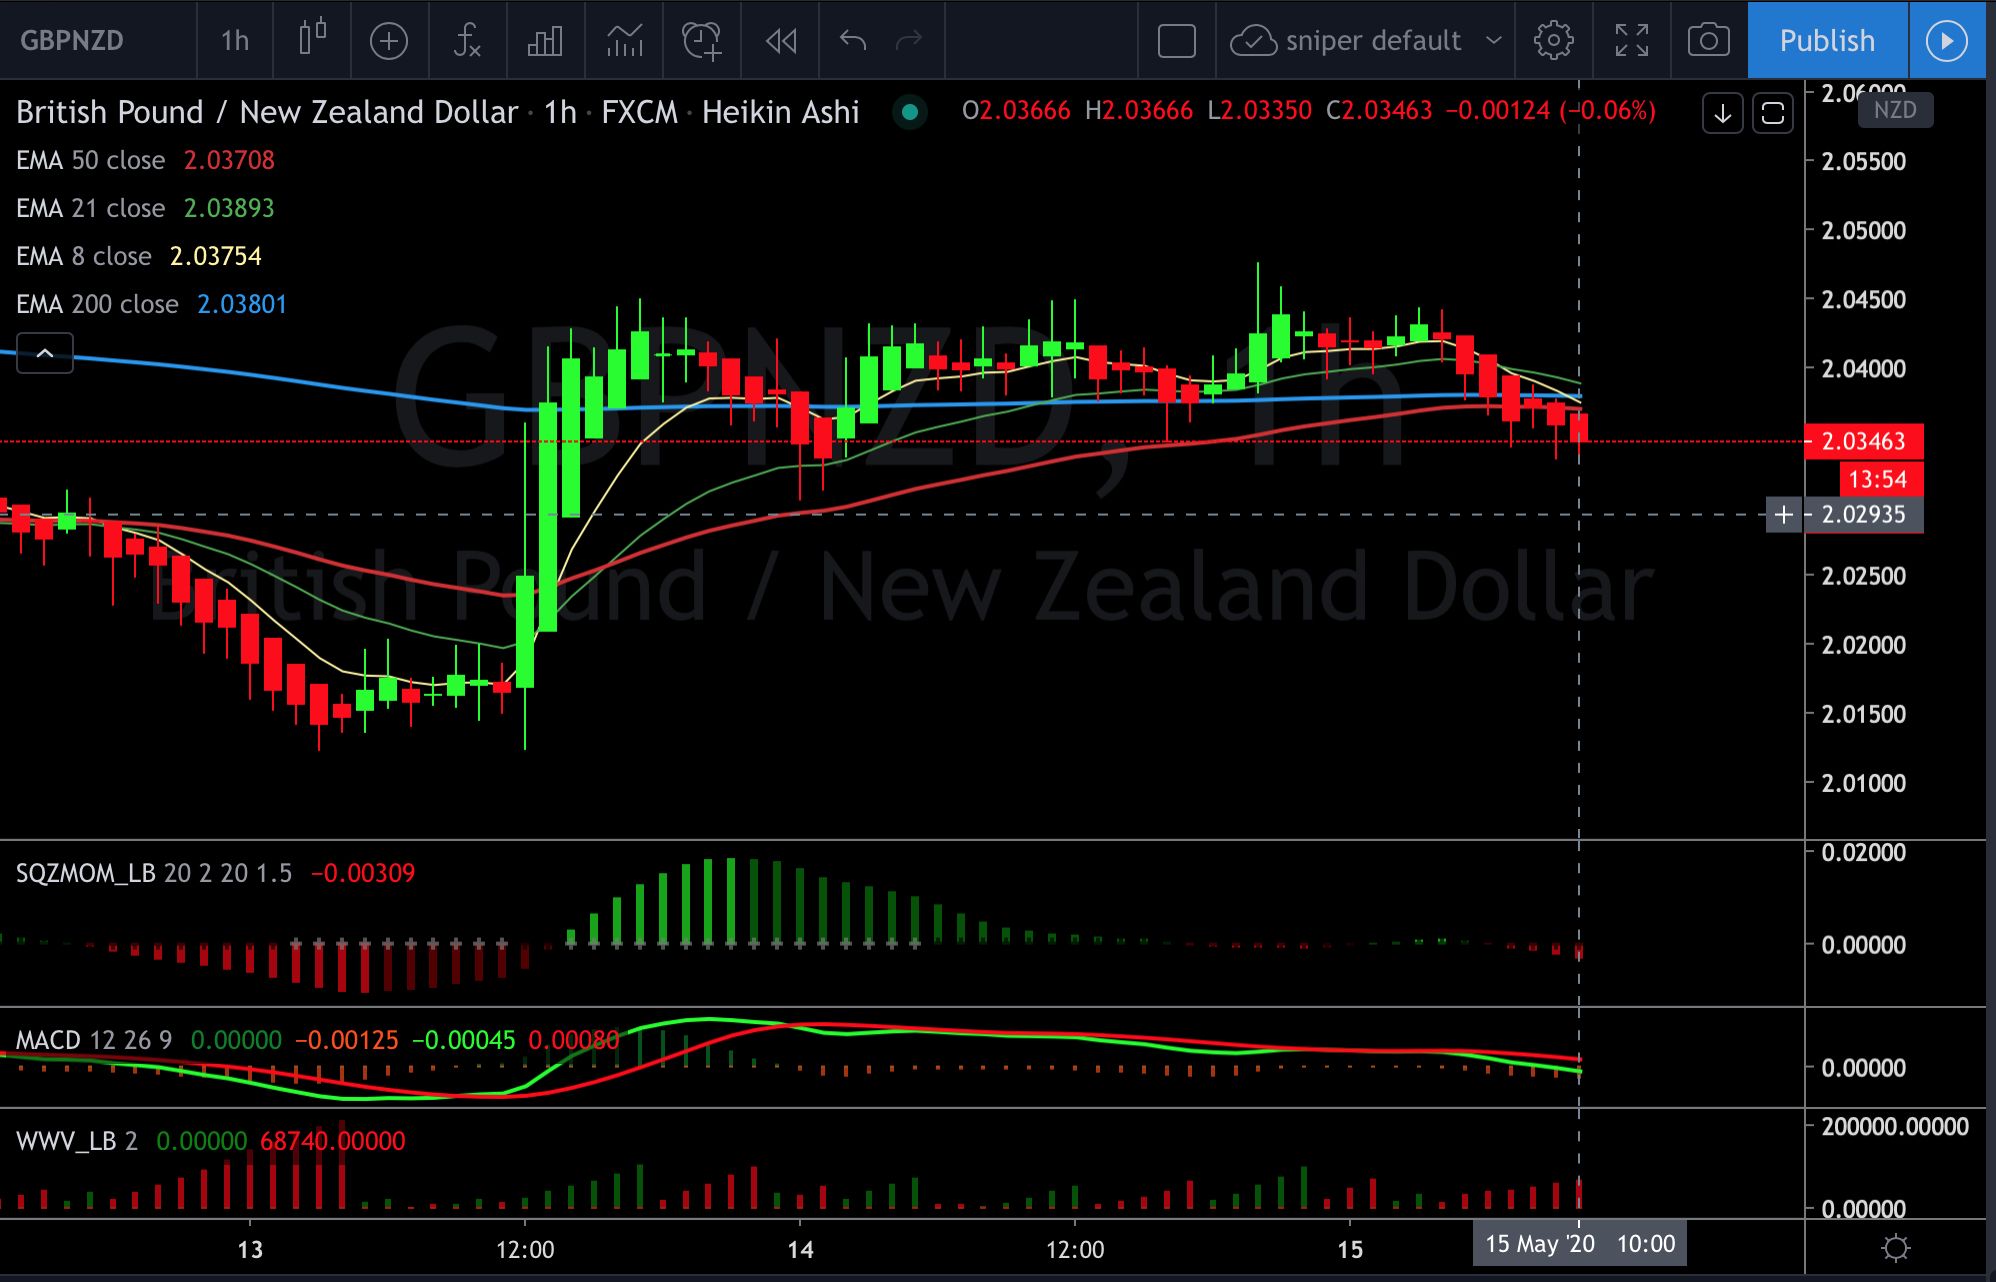
Task: Open the fx indicators menu
Action: pyautogui.click(x=467, y=41)
